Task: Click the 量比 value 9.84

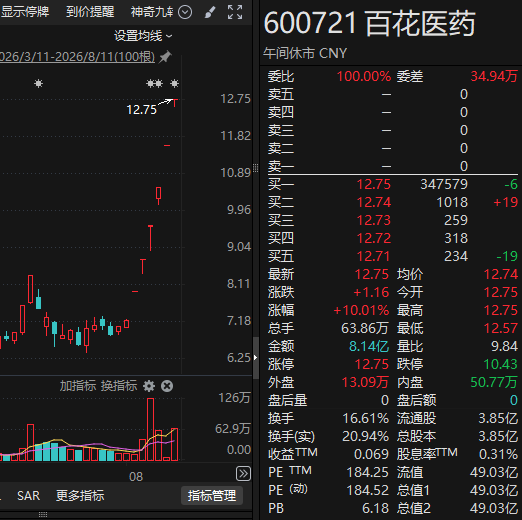Action: 504,346
